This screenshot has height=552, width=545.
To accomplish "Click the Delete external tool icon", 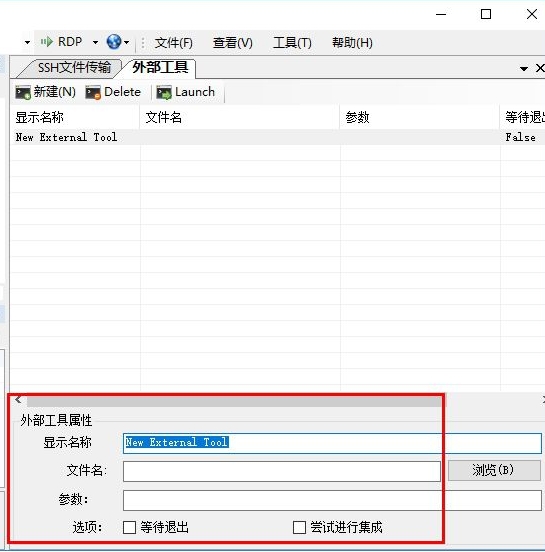I will [x=93, y=93].
